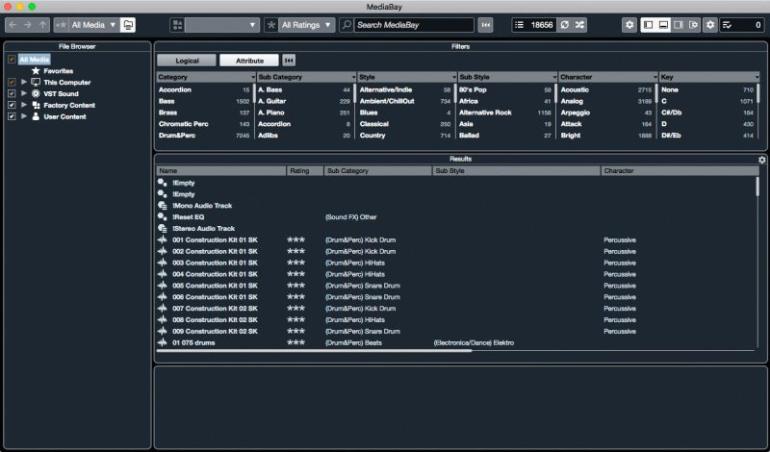Toggle the User Content checkbox
Screen dimensions: 770x452
click(x=12, y=116)
